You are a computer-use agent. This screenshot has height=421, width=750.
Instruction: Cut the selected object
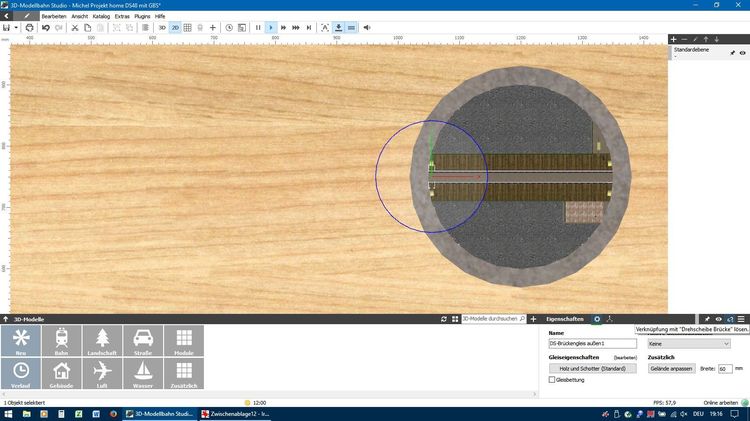pos(75,28)
